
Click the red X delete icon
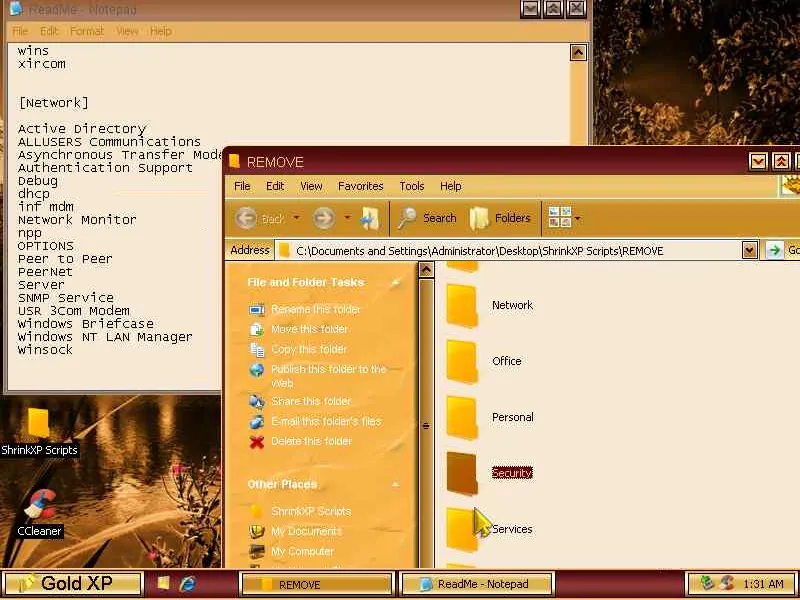pos(257,442)
